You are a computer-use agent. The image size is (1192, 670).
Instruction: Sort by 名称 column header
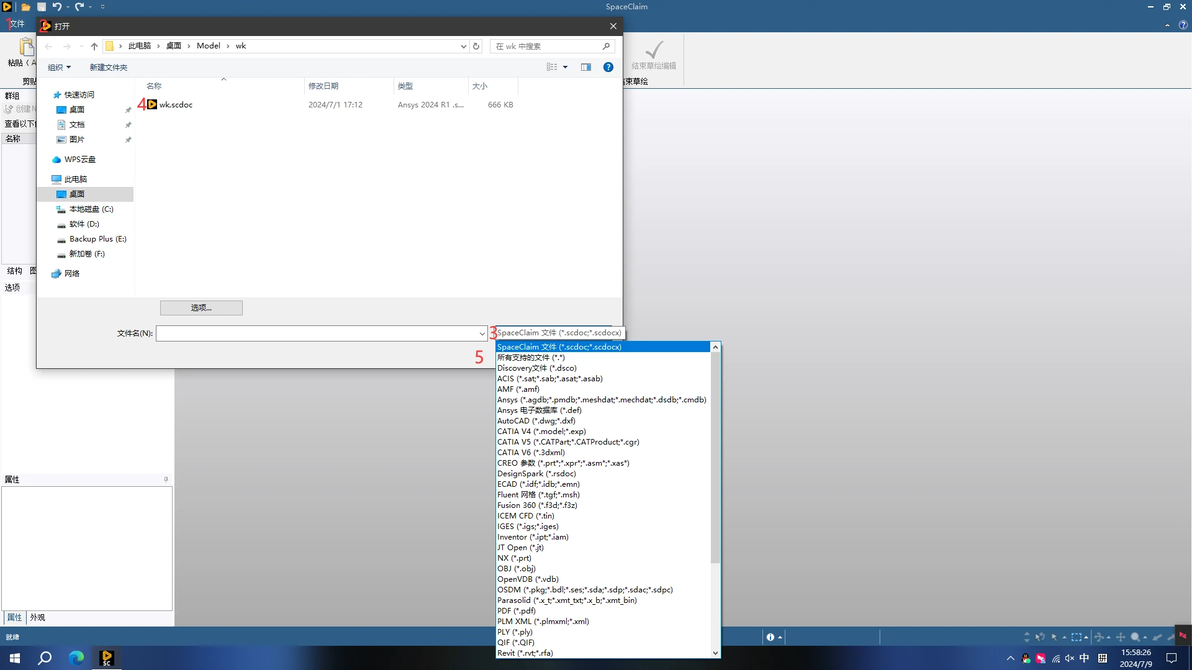click(x=154, y=86)
